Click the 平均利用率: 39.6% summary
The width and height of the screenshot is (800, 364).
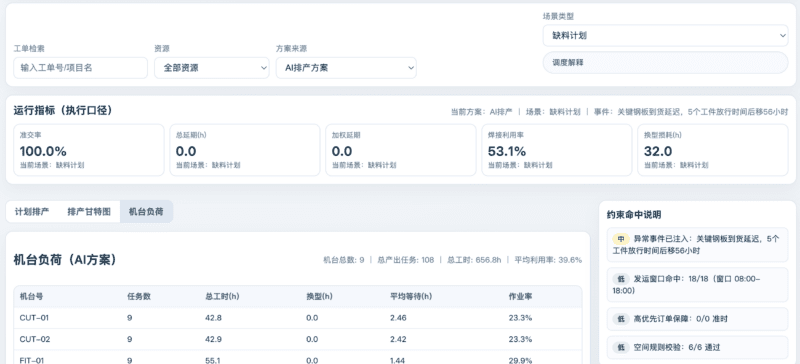click(x=548, y=260)
